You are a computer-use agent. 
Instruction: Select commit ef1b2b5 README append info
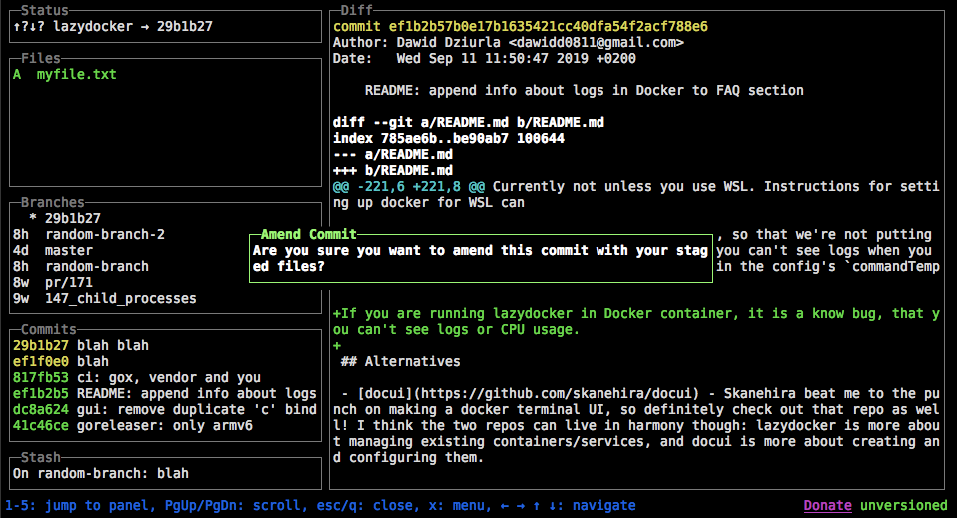coord(165,394)
